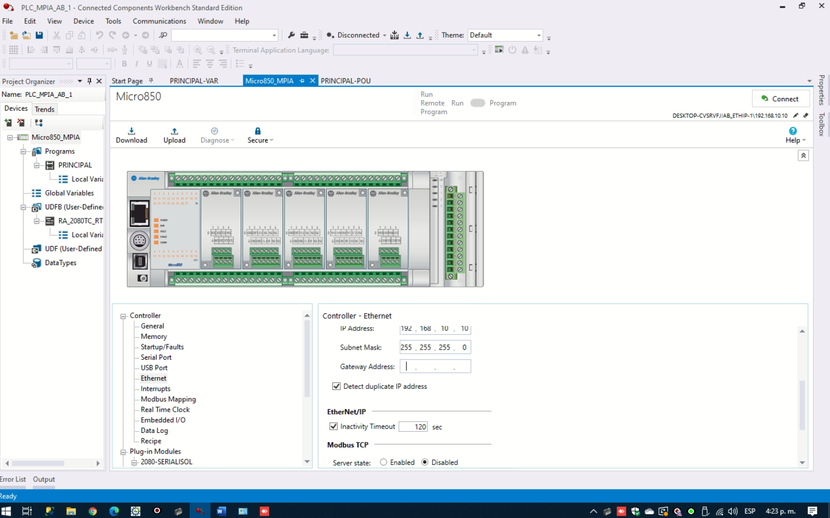Screen dimensions: 830x518
Task: Click the Upload button with arrow icon
Action: (x=174, y=135)
